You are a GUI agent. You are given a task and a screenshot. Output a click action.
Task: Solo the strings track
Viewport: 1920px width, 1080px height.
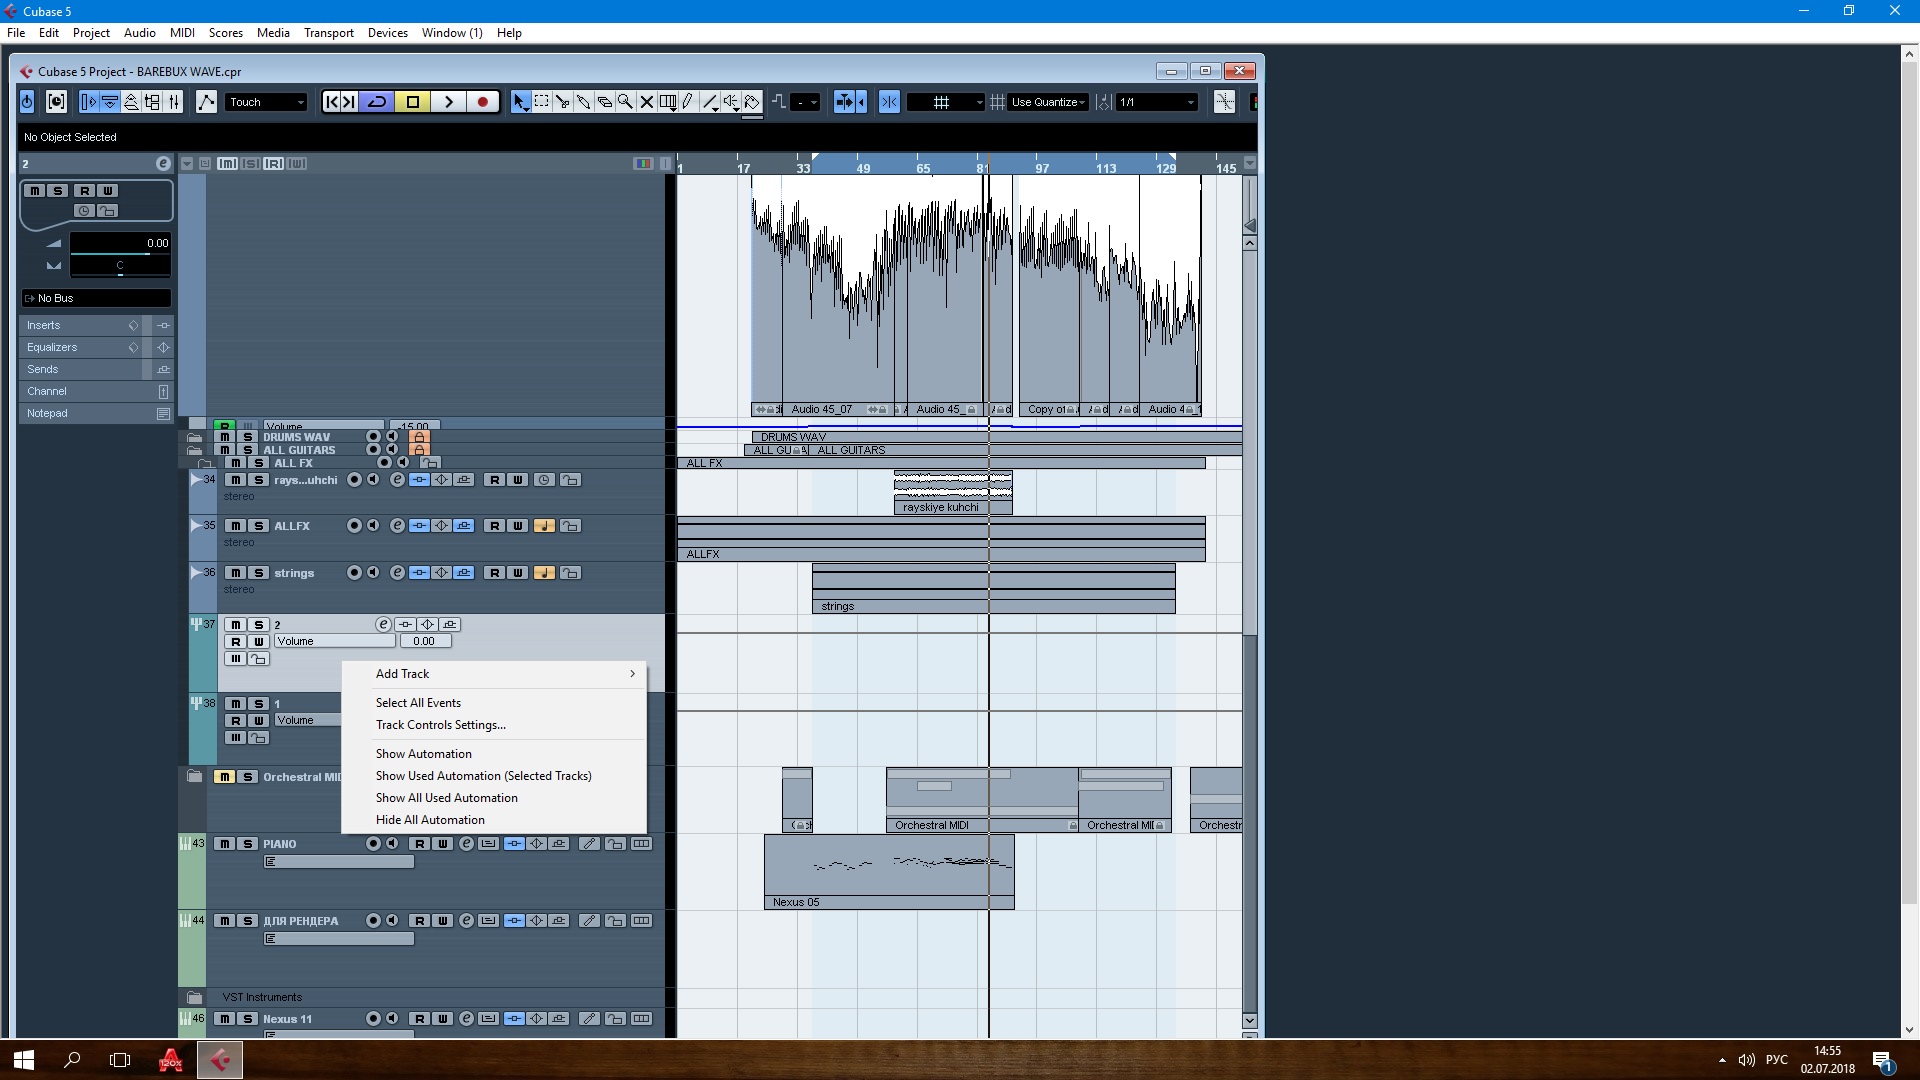[259, 573]
